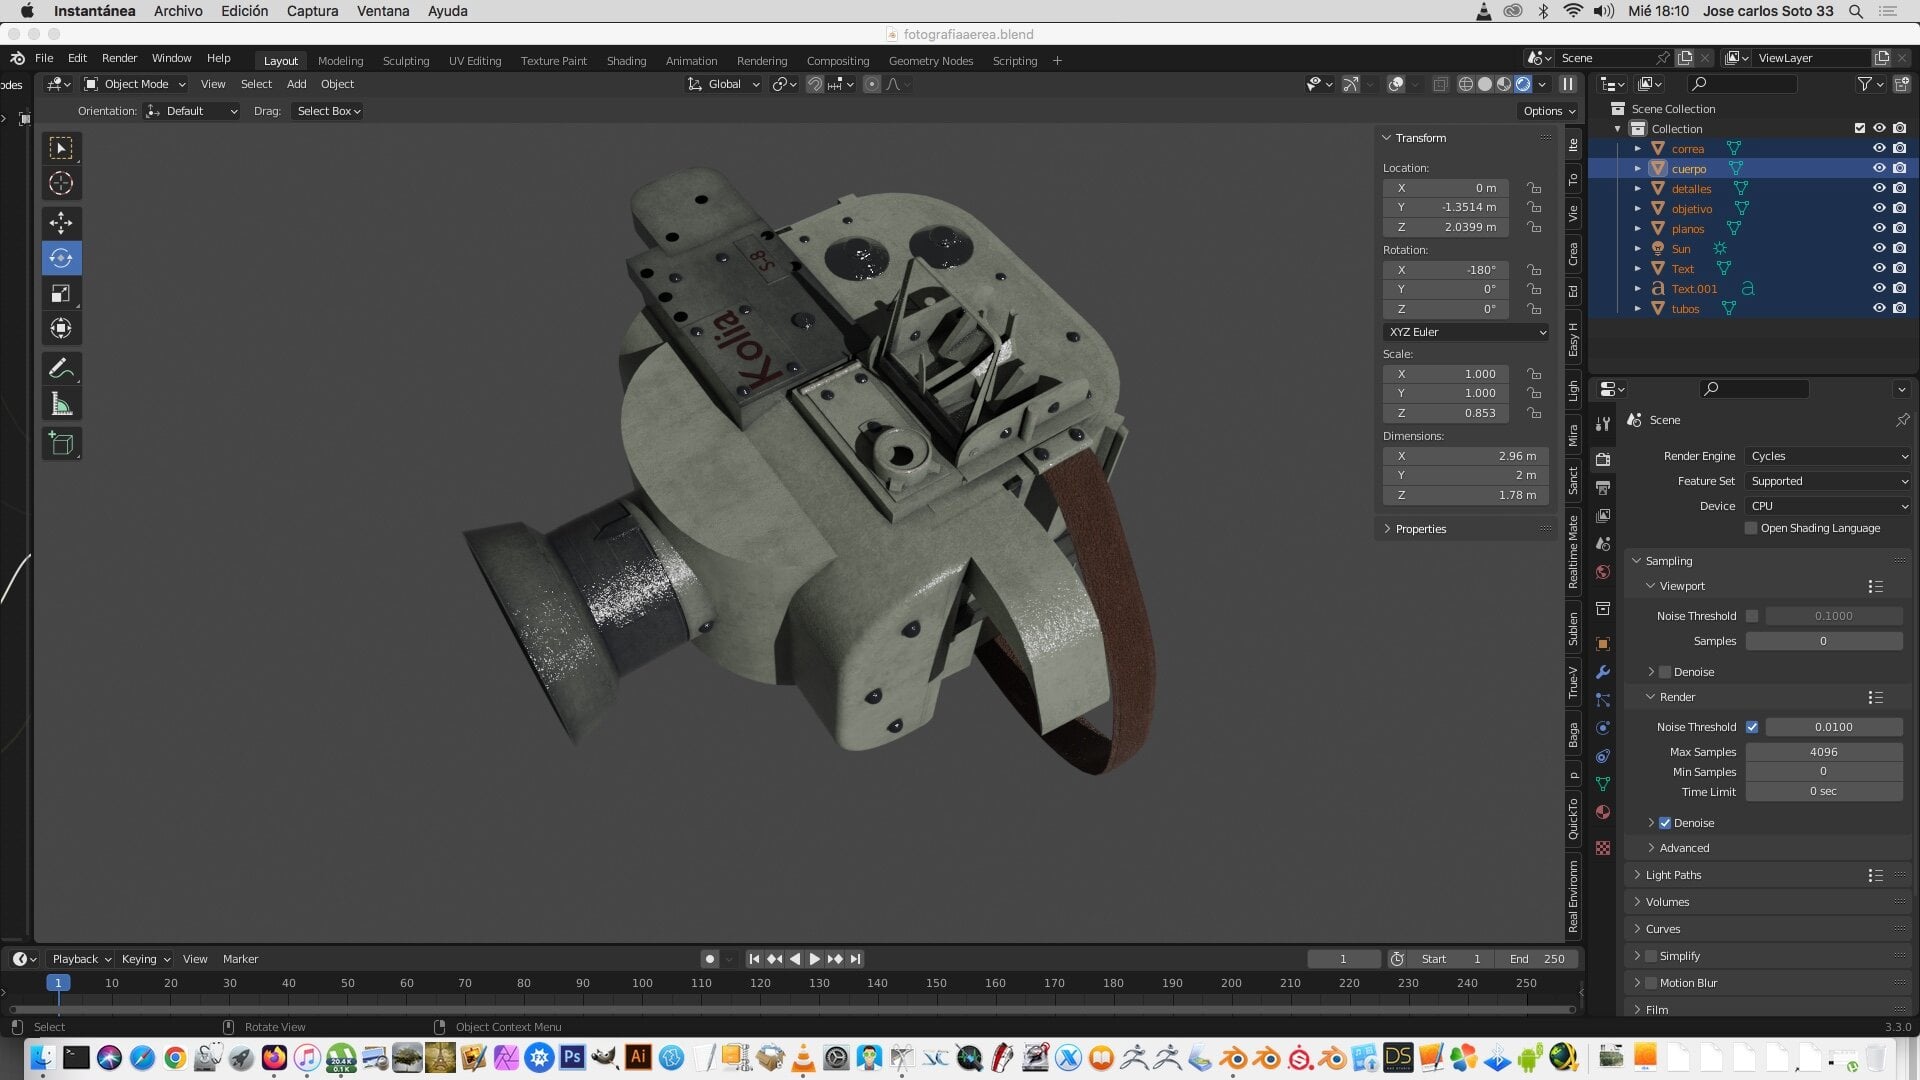The height and width of the screenshot is (1080, 1920).
Task: Expand the Light Paths panel
Action: tap(1673, 875)
